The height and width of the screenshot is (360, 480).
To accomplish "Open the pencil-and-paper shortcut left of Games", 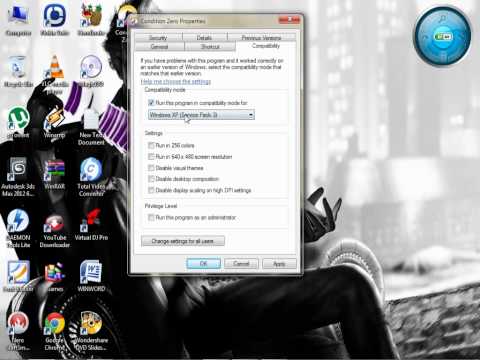I will (x=18, y=276).
